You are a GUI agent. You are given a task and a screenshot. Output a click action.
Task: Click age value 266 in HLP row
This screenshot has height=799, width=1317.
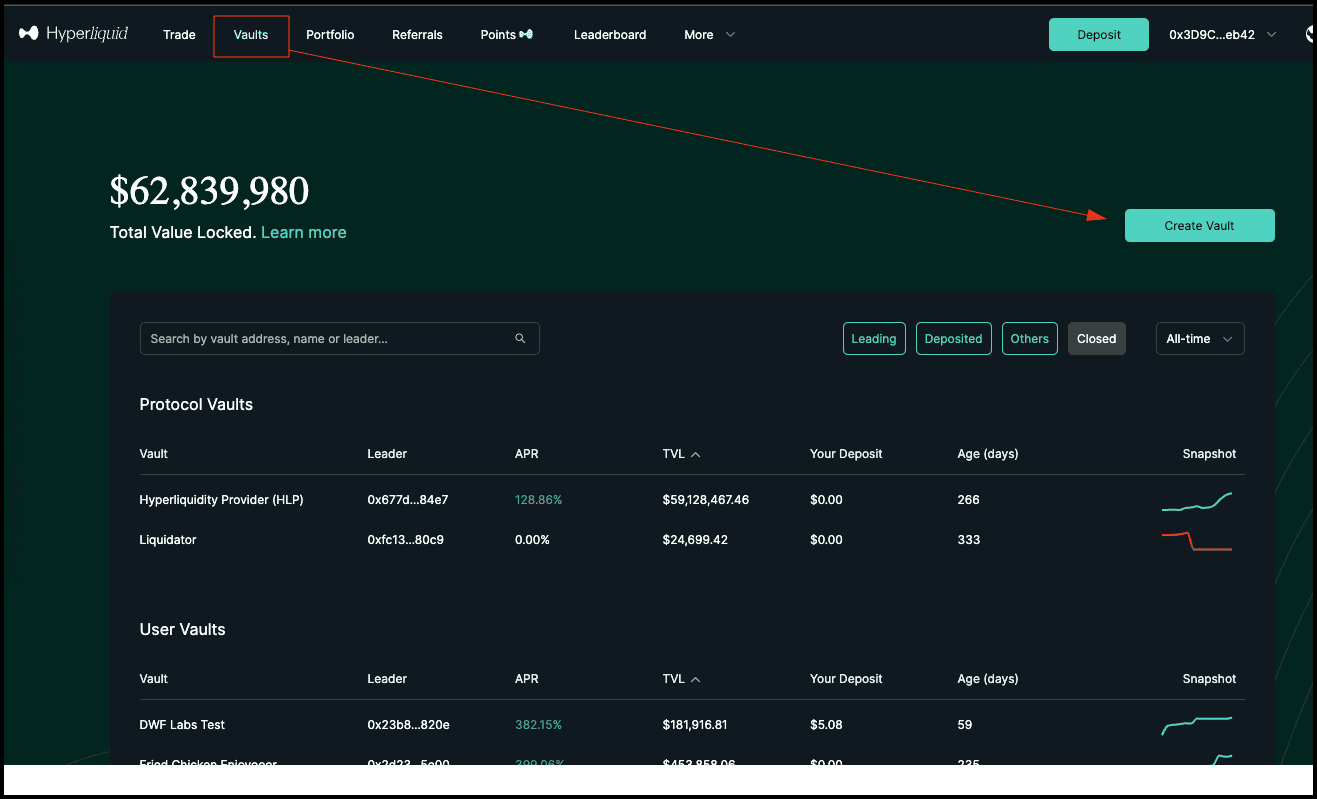coord(968,500)
